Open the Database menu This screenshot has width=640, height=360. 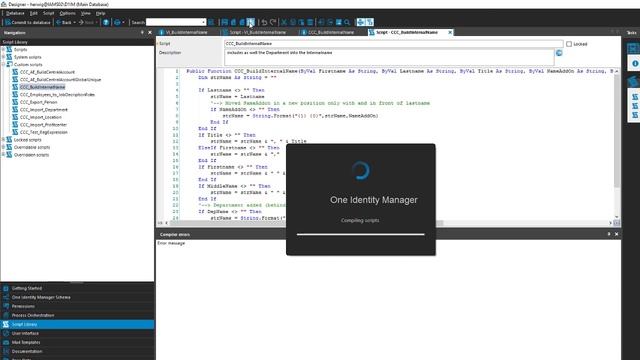click(x=15, y=13)
